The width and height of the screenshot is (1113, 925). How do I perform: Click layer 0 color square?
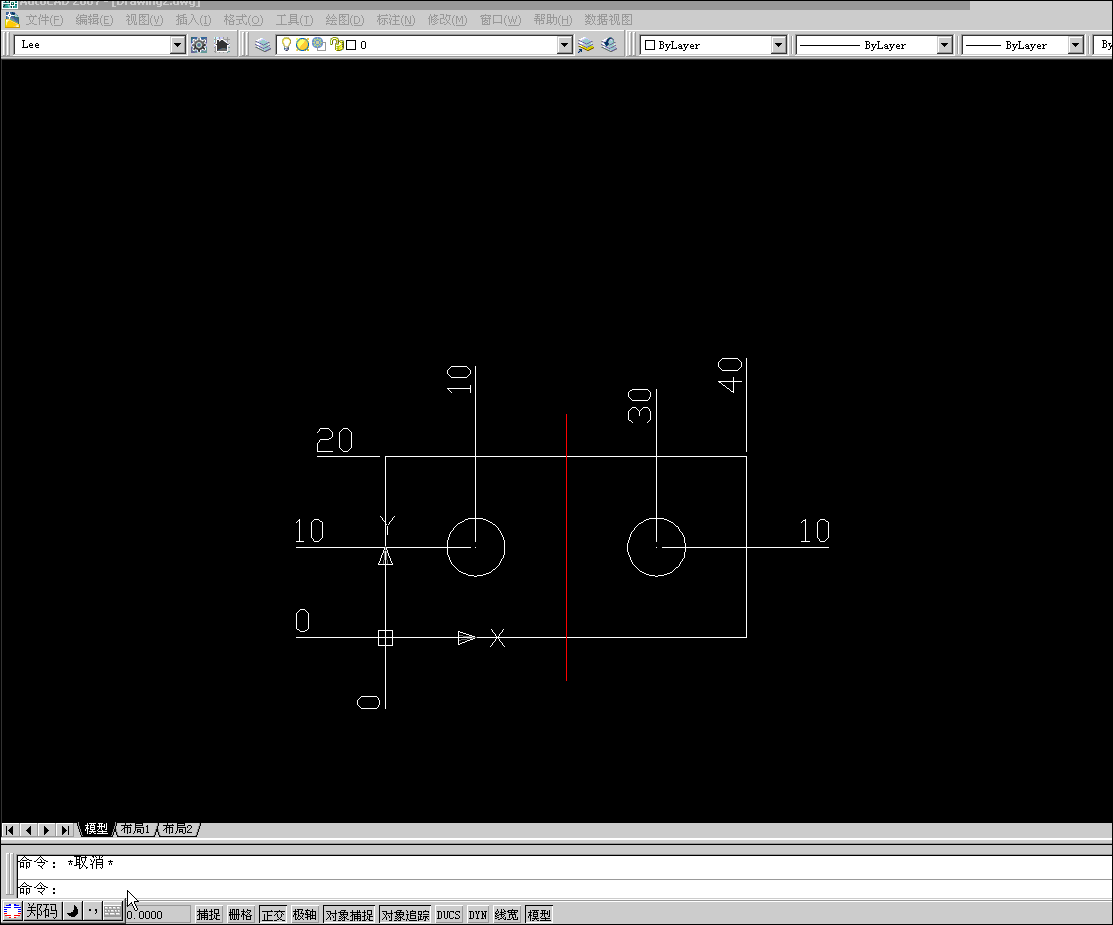click(x=351, y=45)
